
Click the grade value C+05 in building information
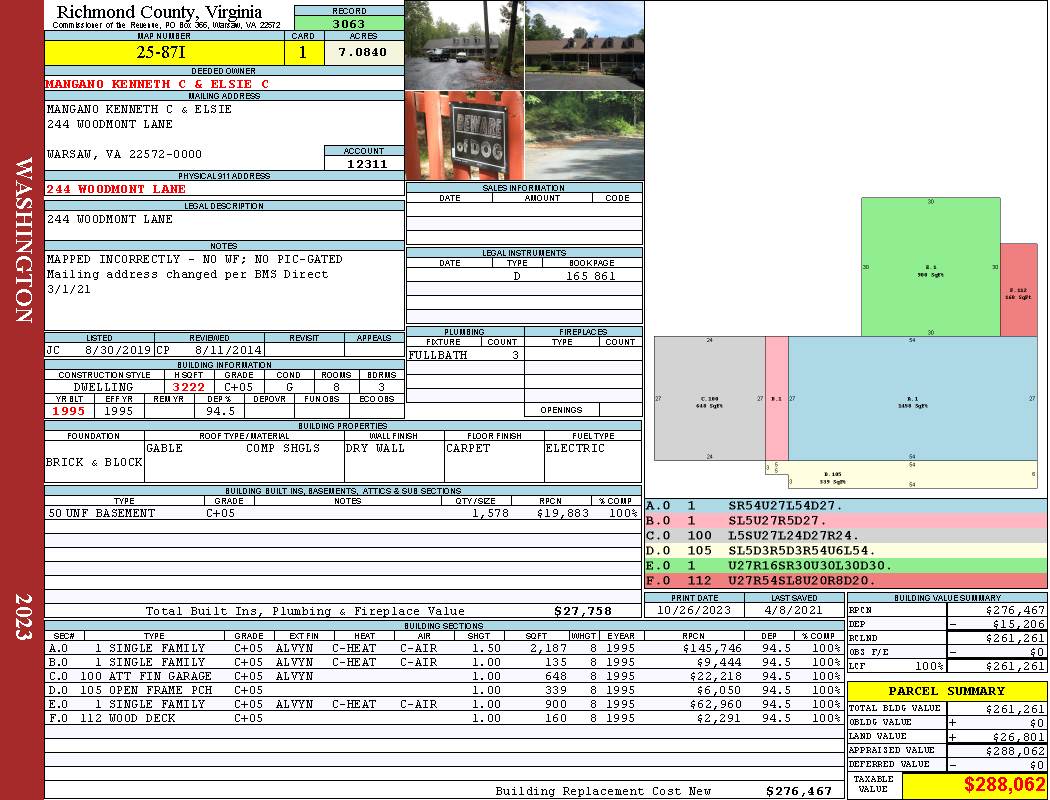click(x=238, y=387)
